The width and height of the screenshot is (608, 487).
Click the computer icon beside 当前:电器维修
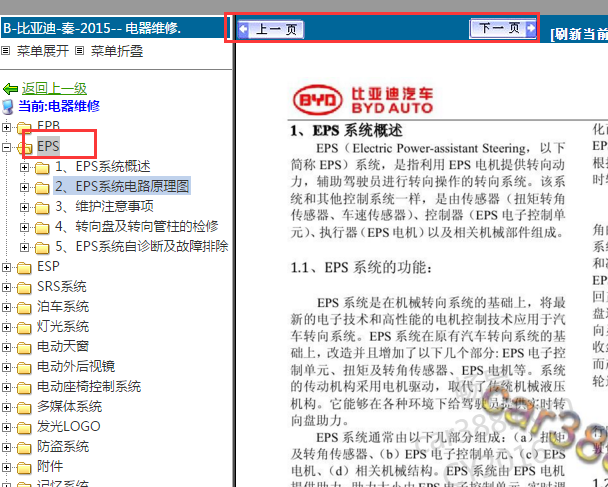[8, 107]
